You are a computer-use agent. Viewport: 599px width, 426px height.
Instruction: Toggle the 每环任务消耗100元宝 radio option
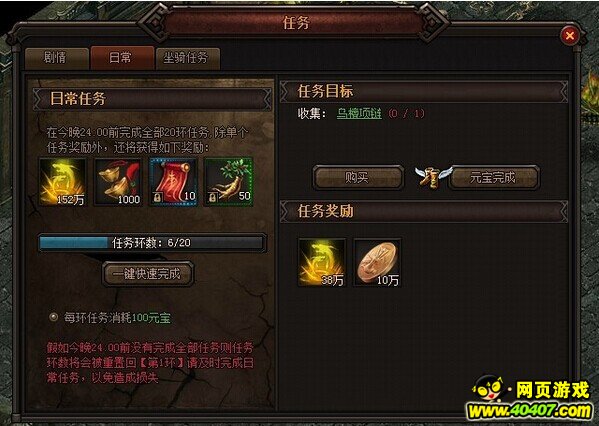click(x=53, y=317)
